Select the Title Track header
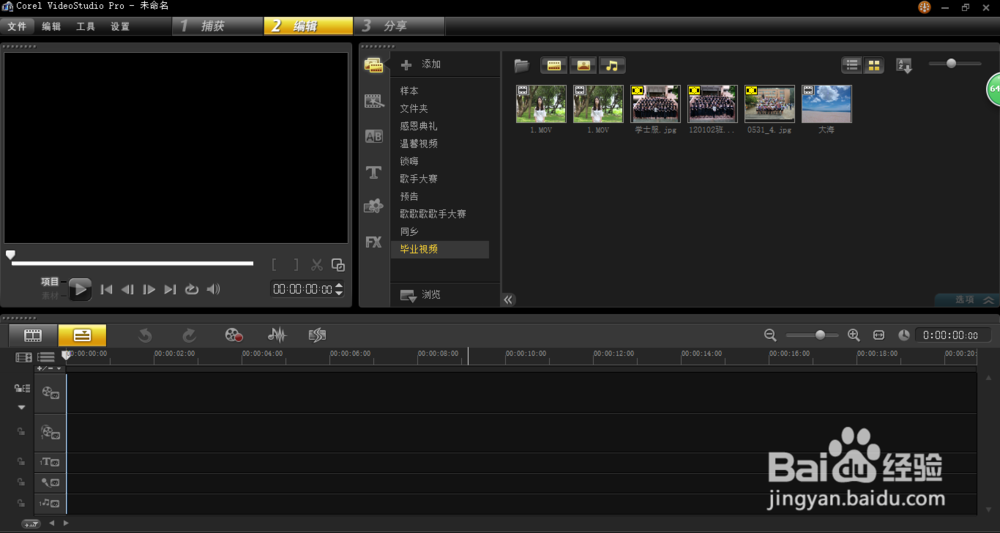The width and height of the screenshot is (1000, 533). [x=50, y=462]
